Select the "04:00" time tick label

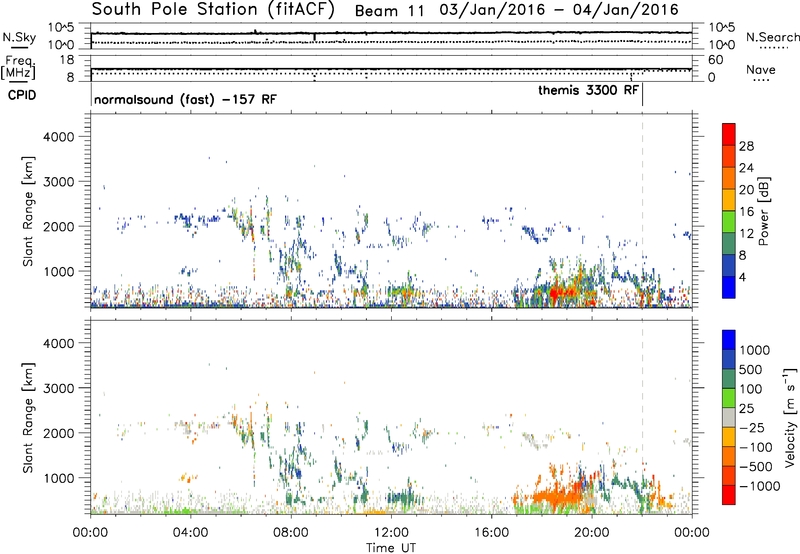tap(190, 533)
